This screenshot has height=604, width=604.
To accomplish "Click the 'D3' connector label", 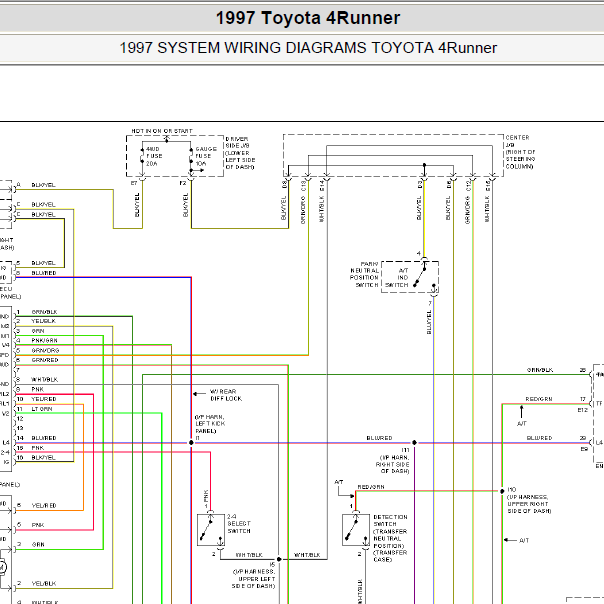I will point(420,185).
